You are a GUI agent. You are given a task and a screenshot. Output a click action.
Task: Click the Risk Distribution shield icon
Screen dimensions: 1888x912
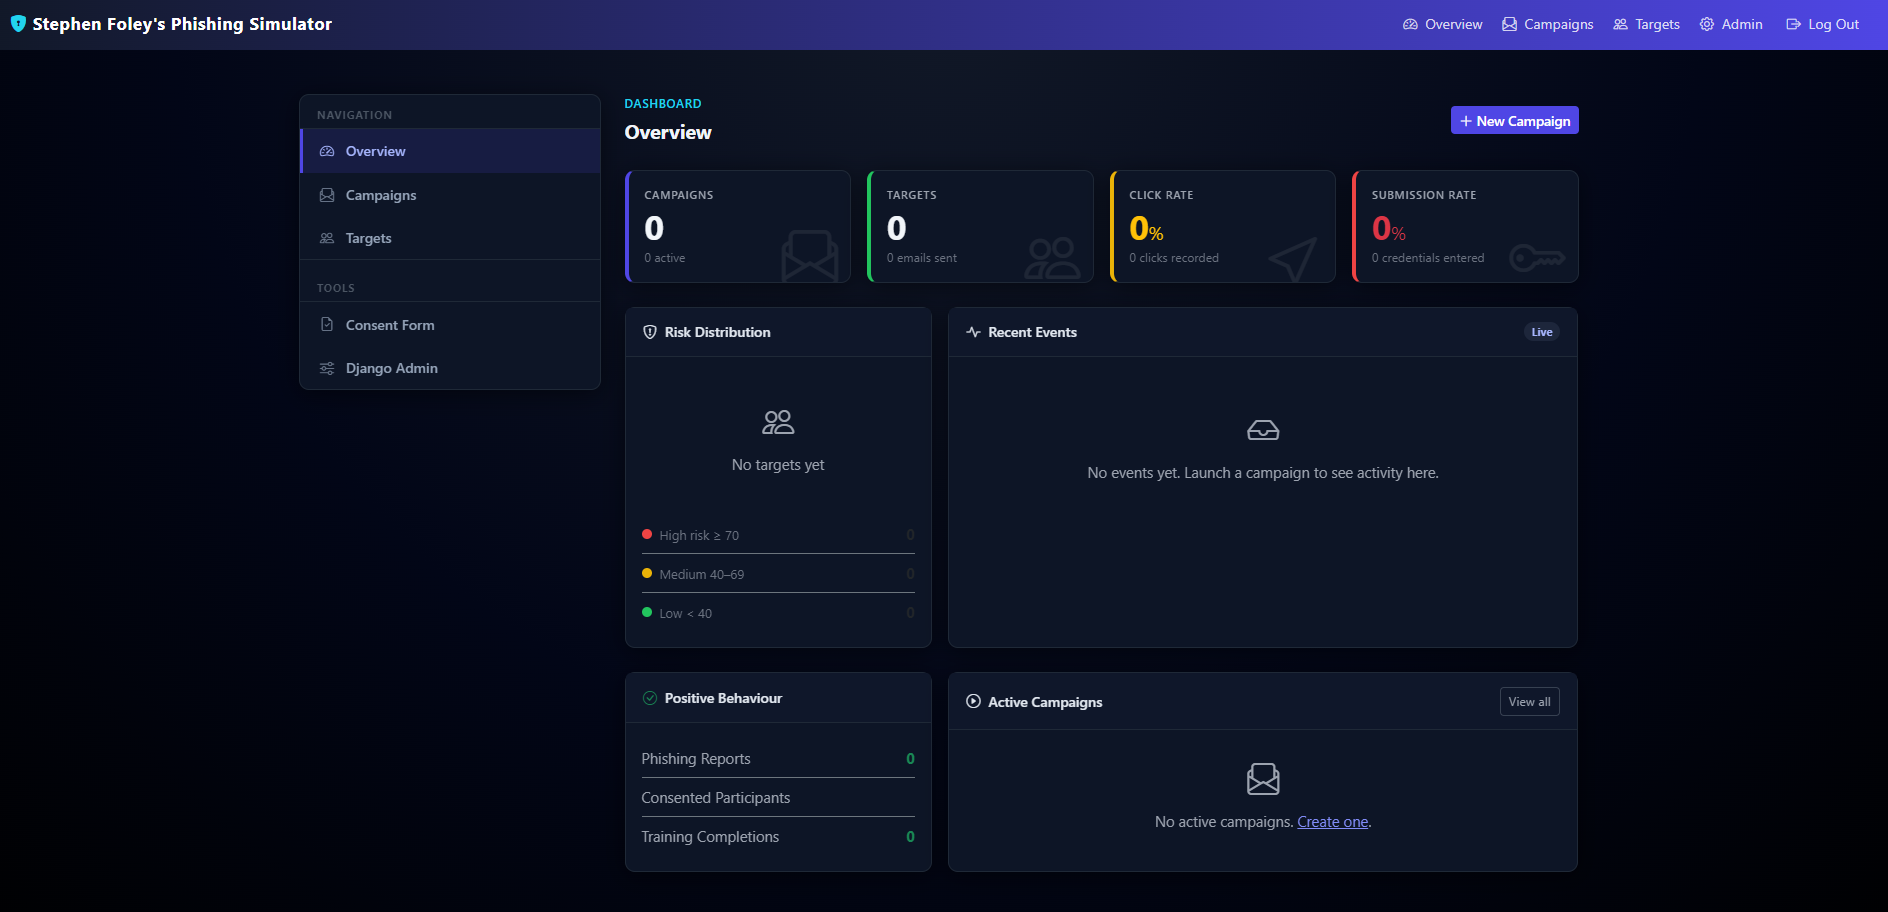click(x=650, y=332)
